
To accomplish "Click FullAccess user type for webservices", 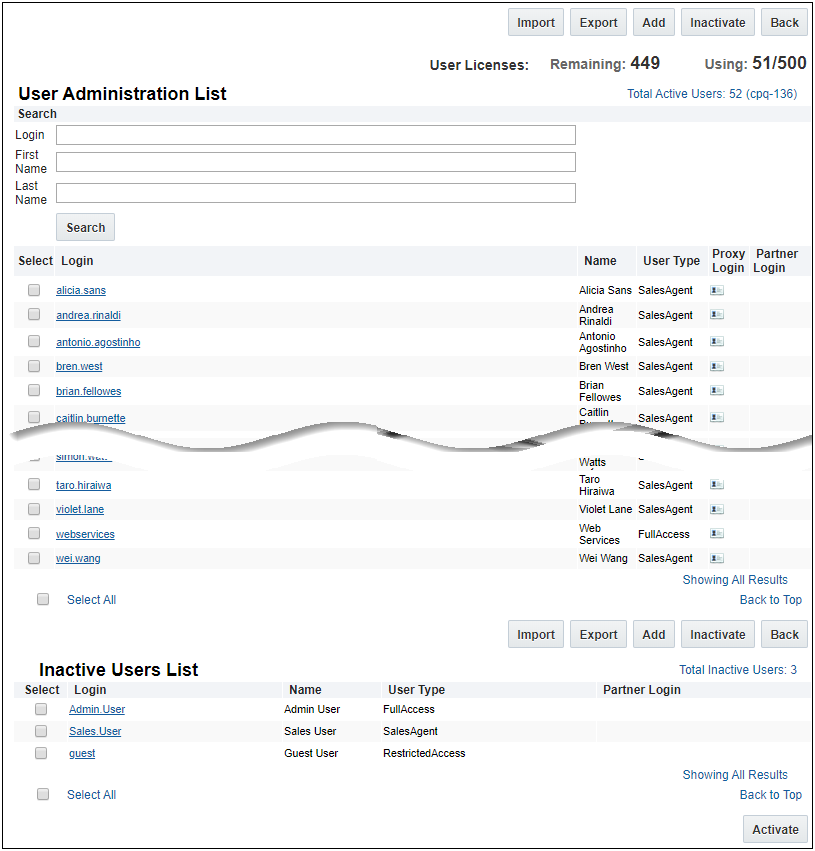I will pyautogui.click(x=664, y=534).
